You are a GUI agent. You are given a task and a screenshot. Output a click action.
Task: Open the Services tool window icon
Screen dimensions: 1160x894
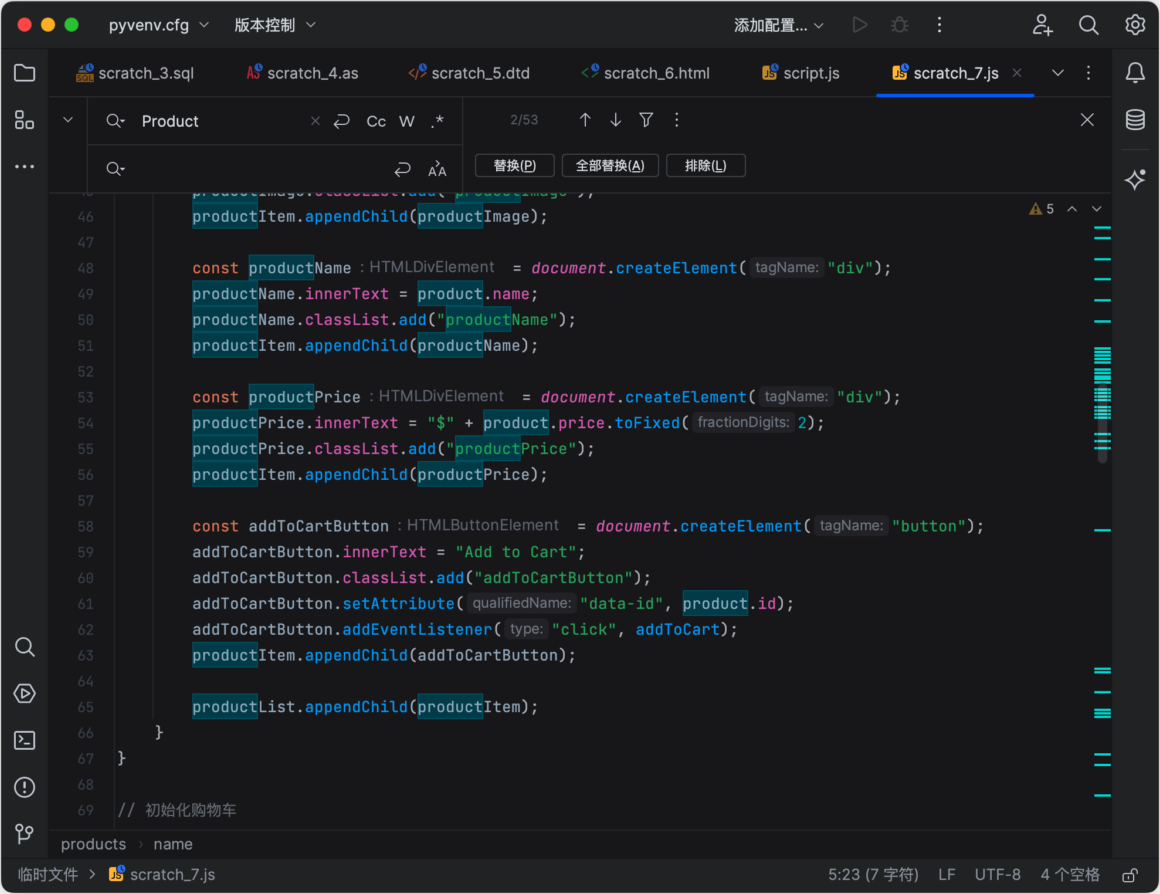point(24,693)
